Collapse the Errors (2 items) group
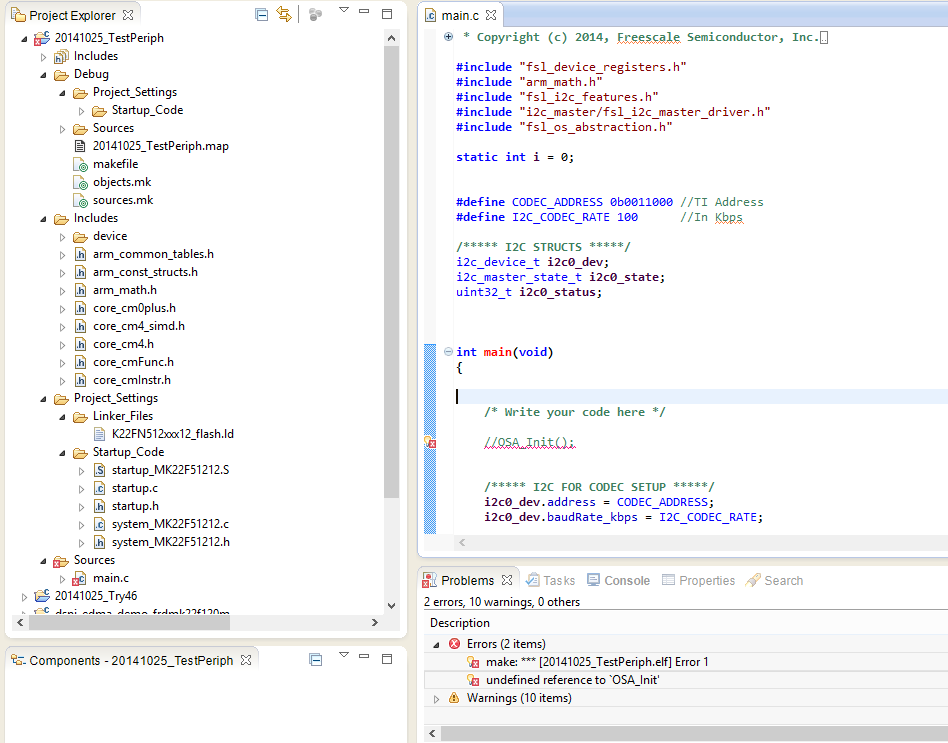948x743 pixels. [x=437, y=644]
